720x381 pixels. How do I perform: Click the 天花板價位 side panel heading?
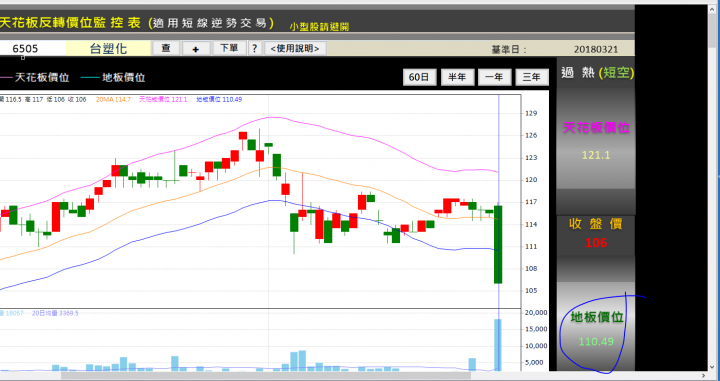tap(596, 128)
